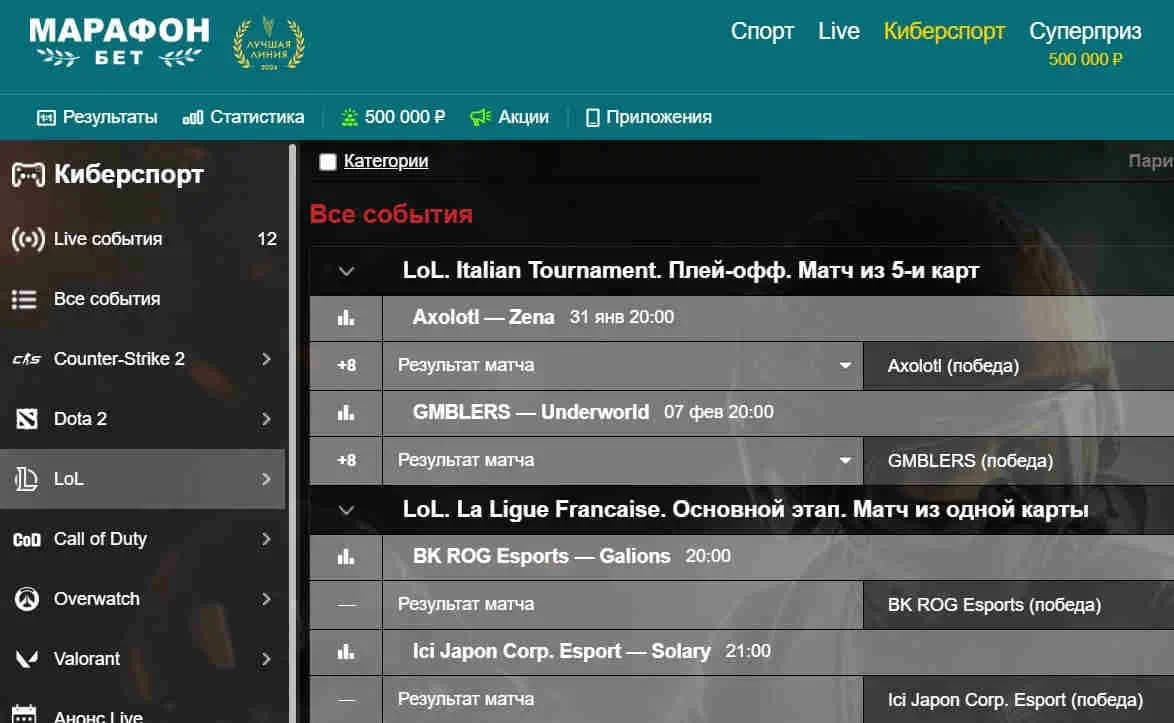Open the Ici Japon Corp. Esport — Solary match
Screen dimensions: 1174x723
coord(562,651)
